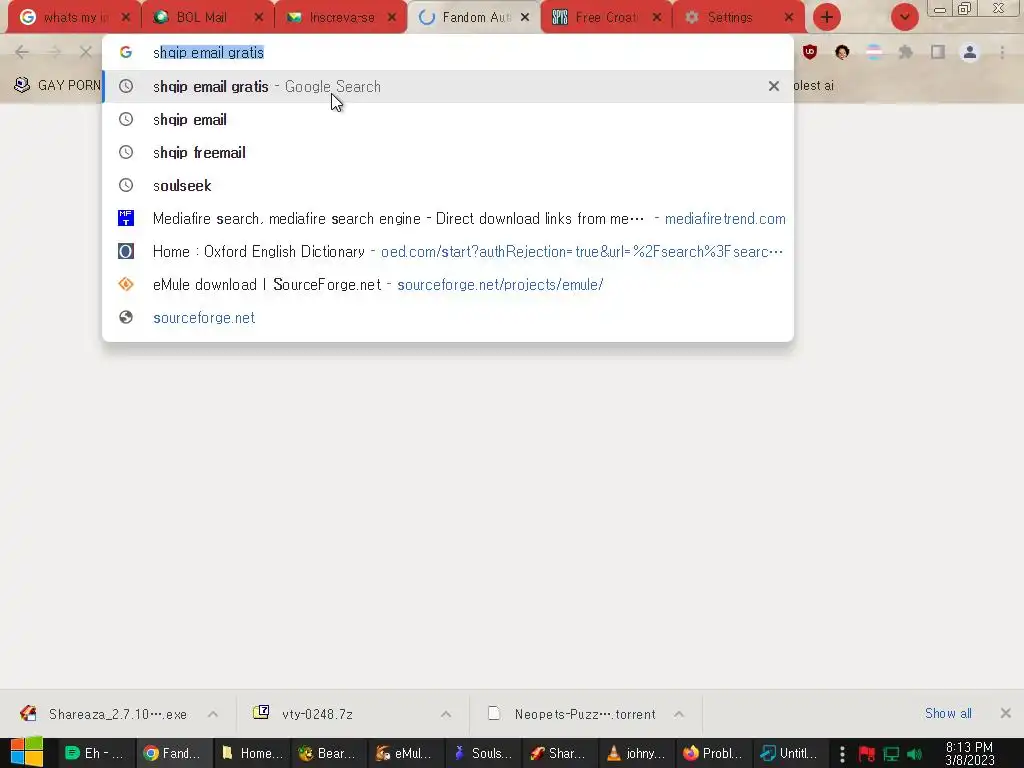This screenshot has height=768, width=1024.
Task: Click the uBlock Origin extension icon
Action: (x=810, y=52)
